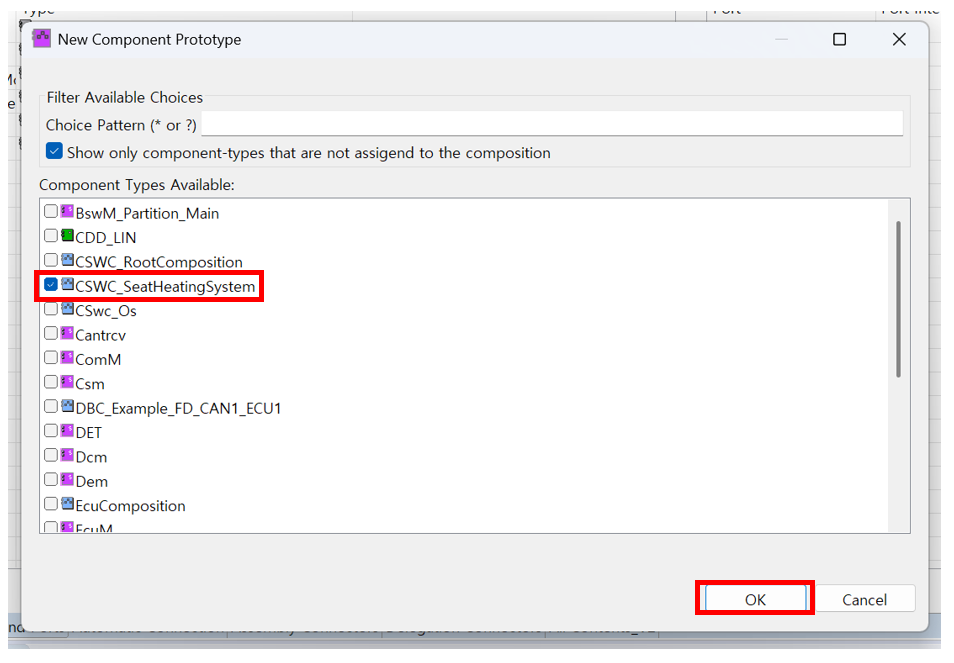Viewport: 954px width, 663px height.
Task: Select the Dem list entry
Action: click(x=91, y=481)
